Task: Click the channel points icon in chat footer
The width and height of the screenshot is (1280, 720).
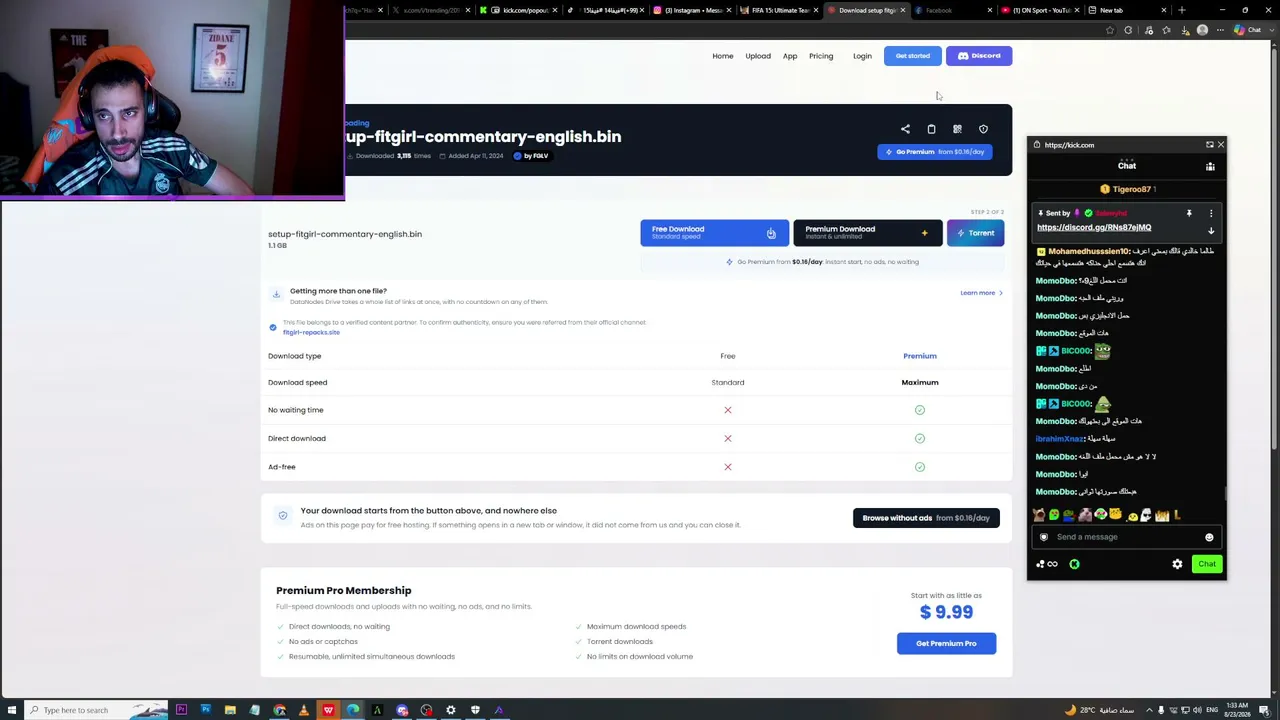Action: coord(1047,564)
